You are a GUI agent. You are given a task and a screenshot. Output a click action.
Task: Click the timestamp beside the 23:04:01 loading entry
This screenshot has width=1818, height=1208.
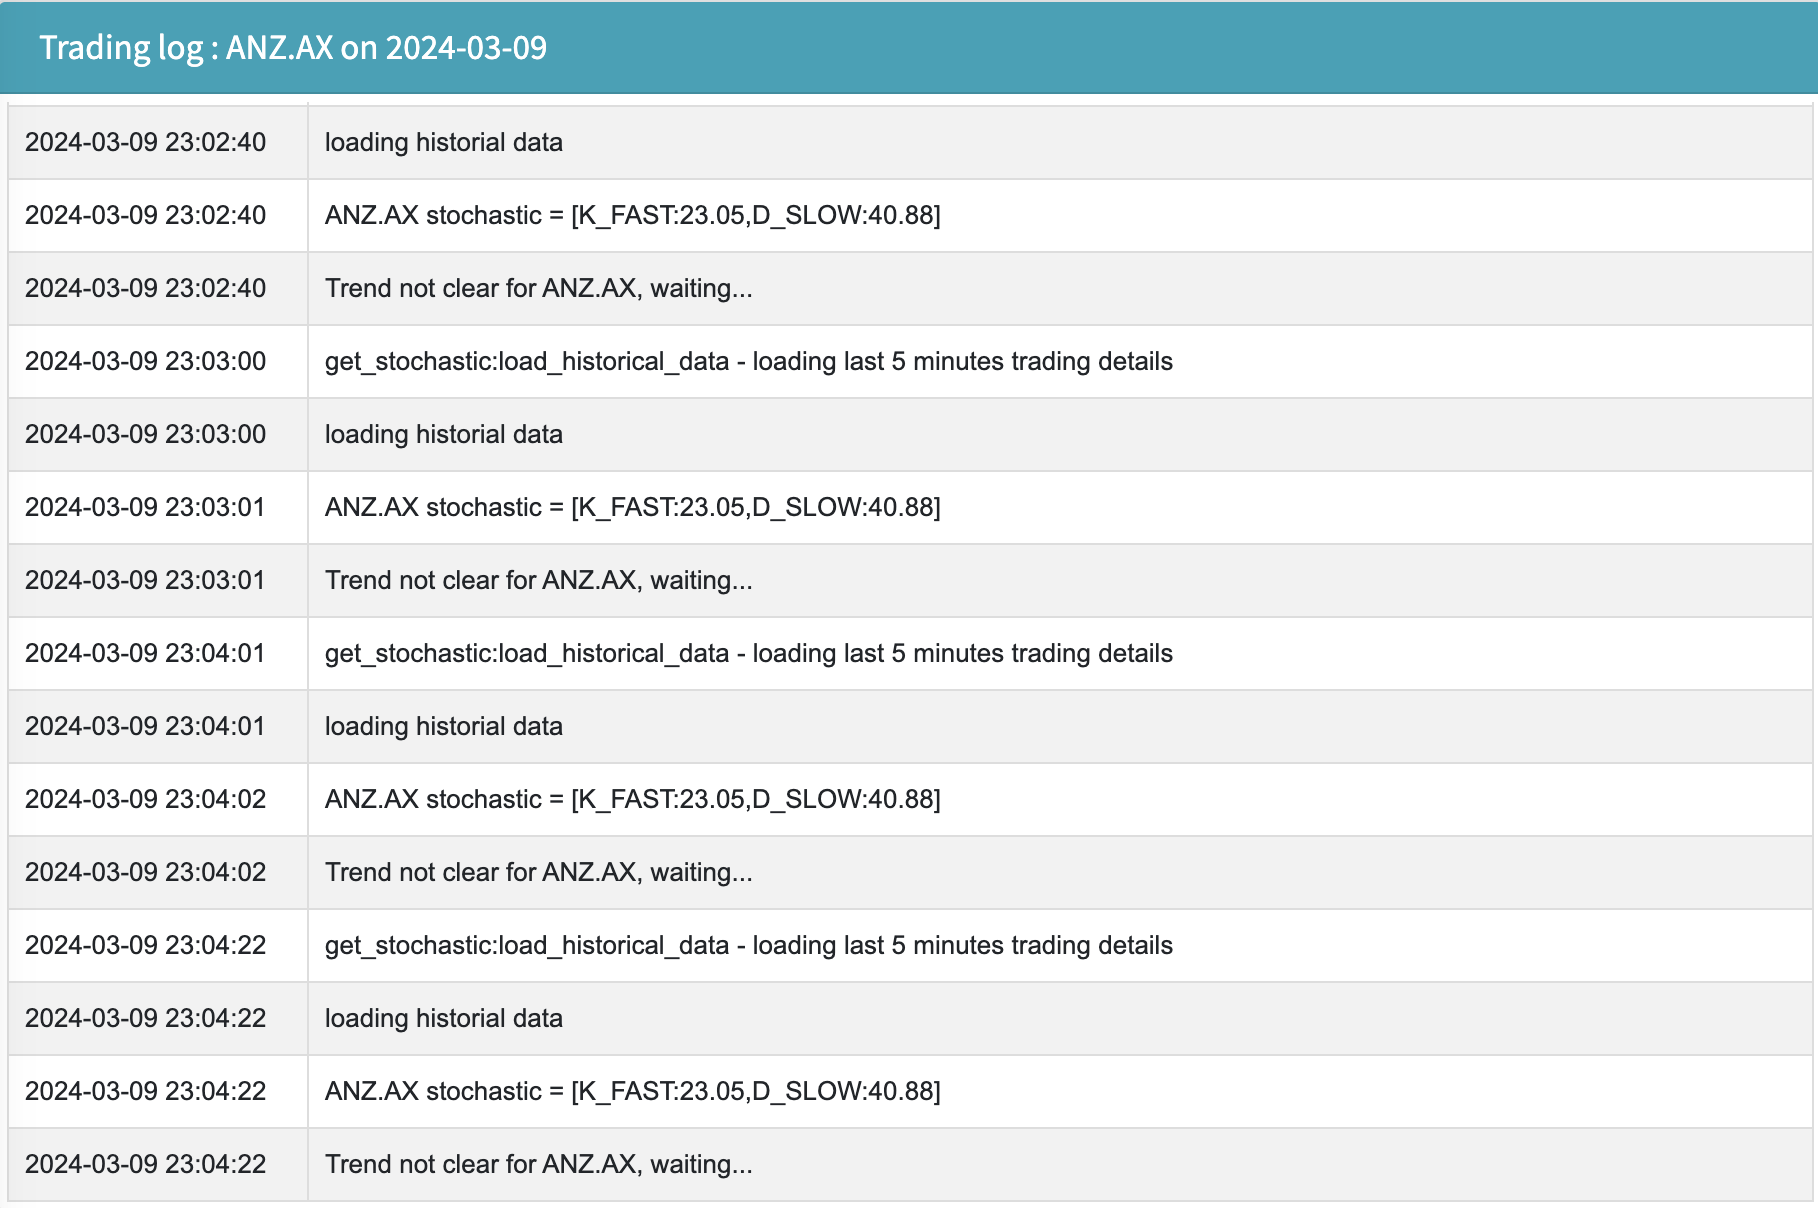pyautogui.click(x=145, y=726)
